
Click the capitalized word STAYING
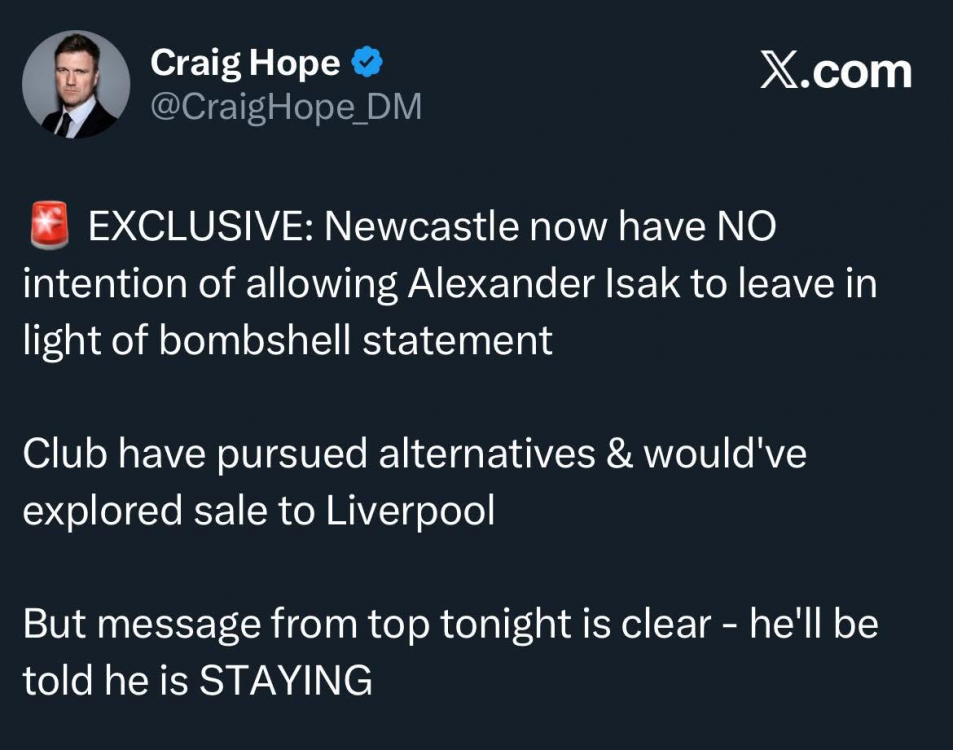(x=286, y=681)
